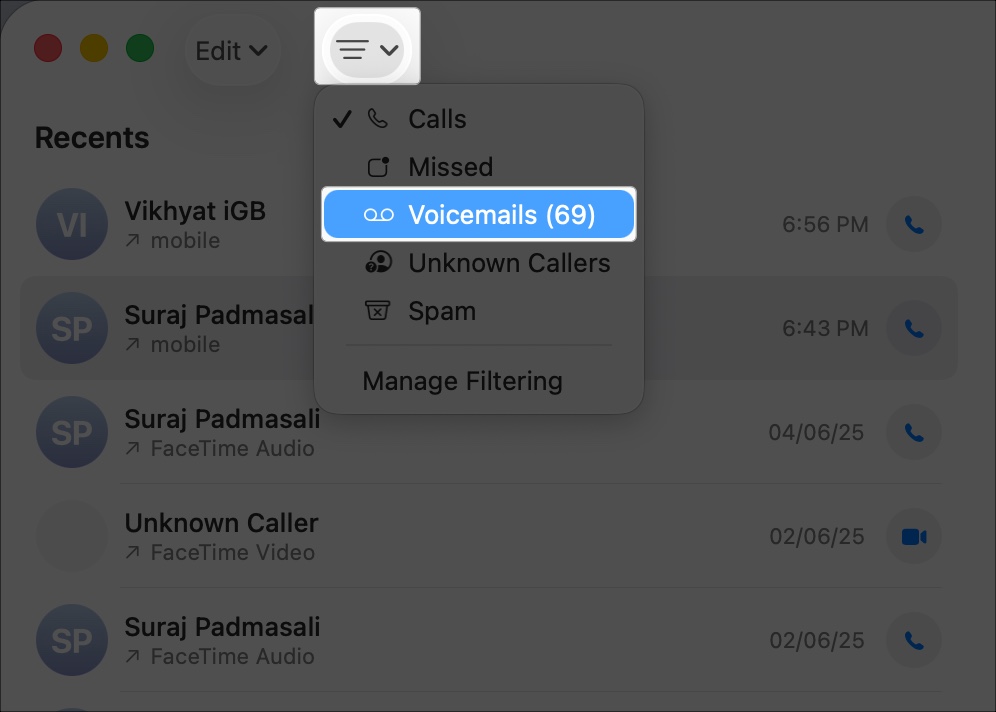Toggle the checkmark on the Calls filter
Screen dimensions: 996x712
click(x=342, y=118)
